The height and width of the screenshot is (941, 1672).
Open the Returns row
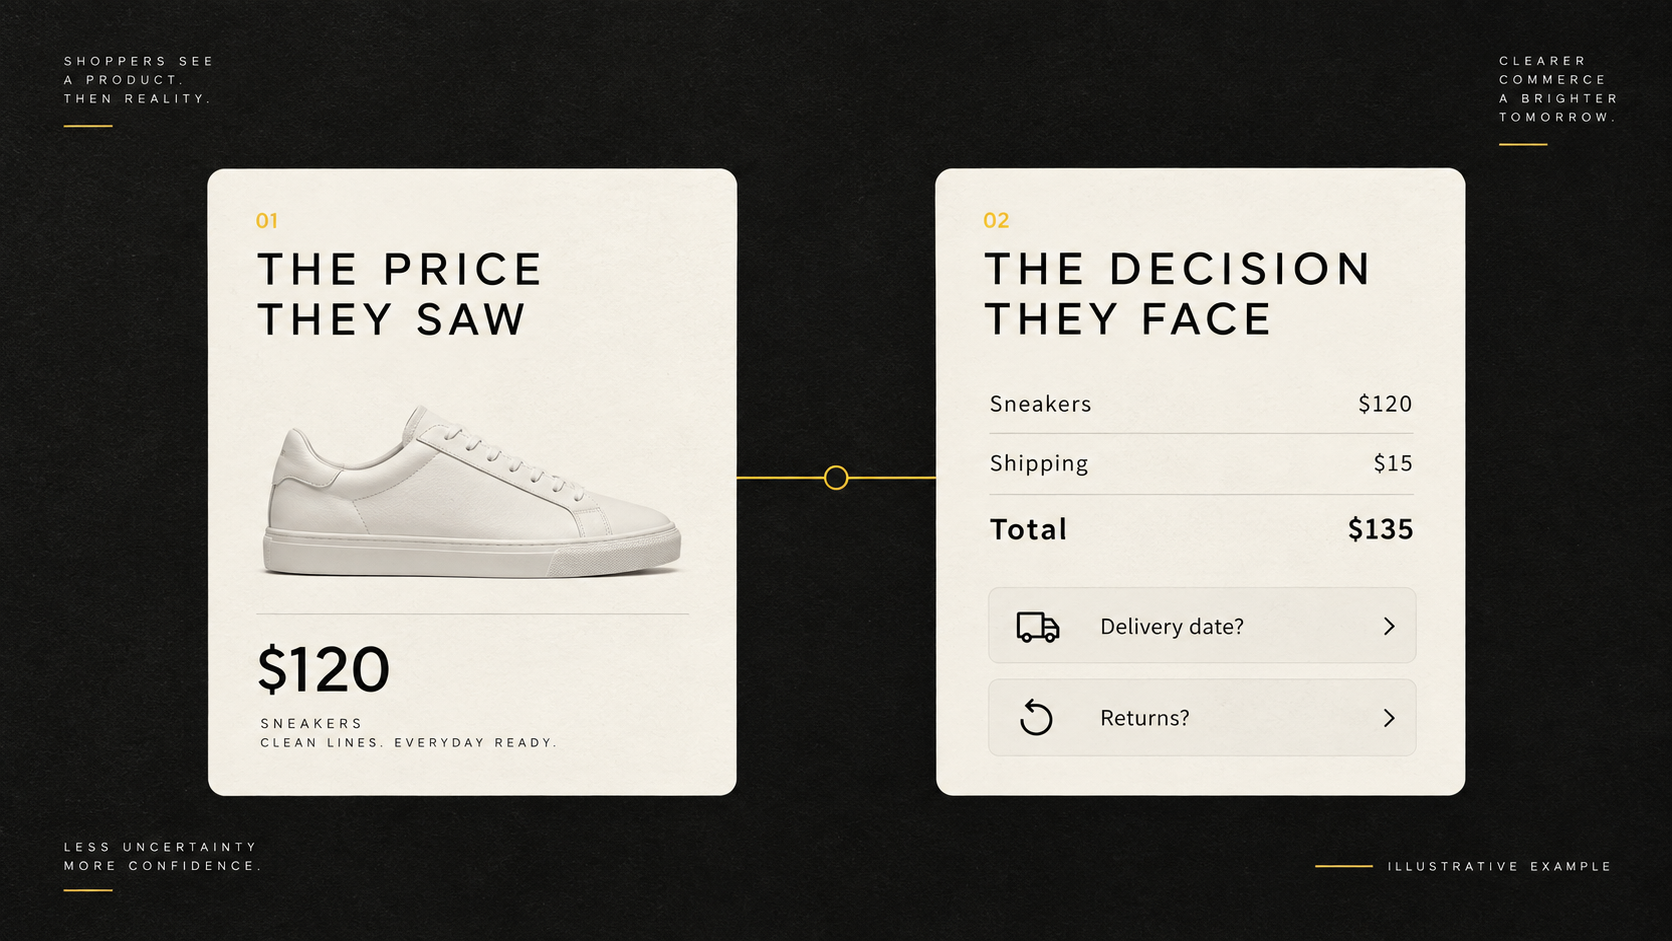(1202, 718)
